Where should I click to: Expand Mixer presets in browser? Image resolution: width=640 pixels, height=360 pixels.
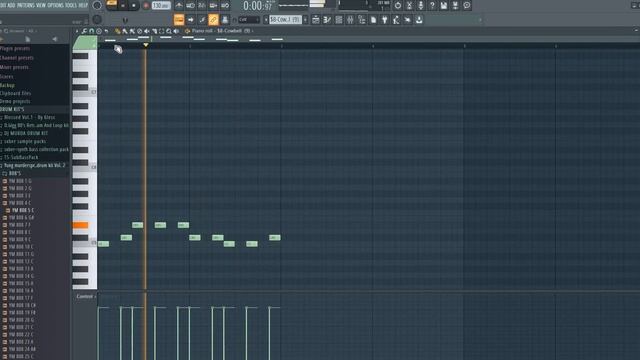pos(14,67)
